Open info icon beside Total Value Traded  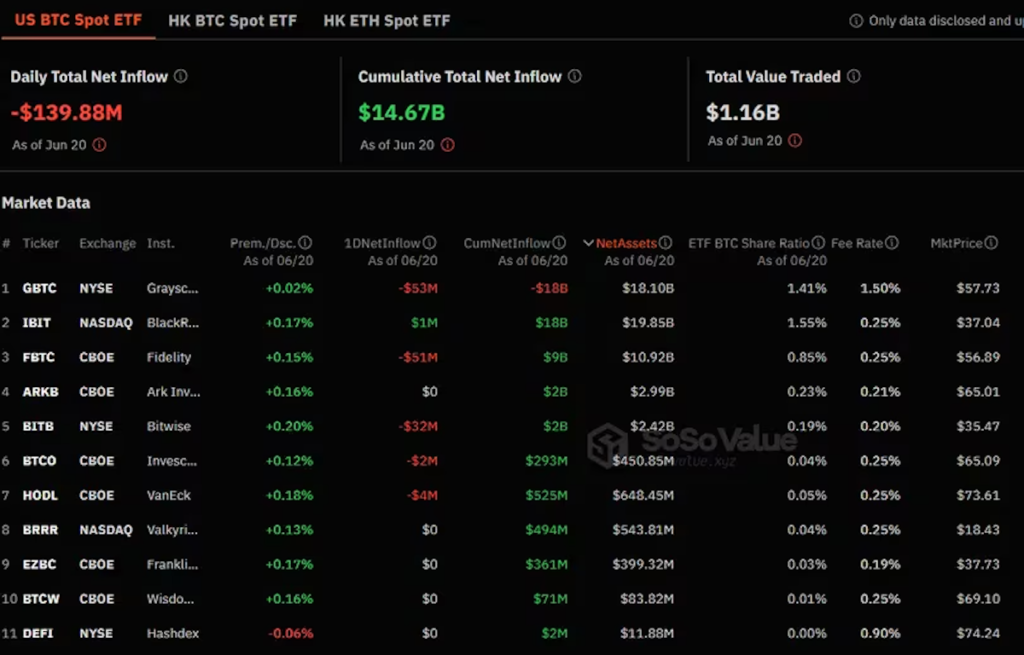(x=854, y=76)
